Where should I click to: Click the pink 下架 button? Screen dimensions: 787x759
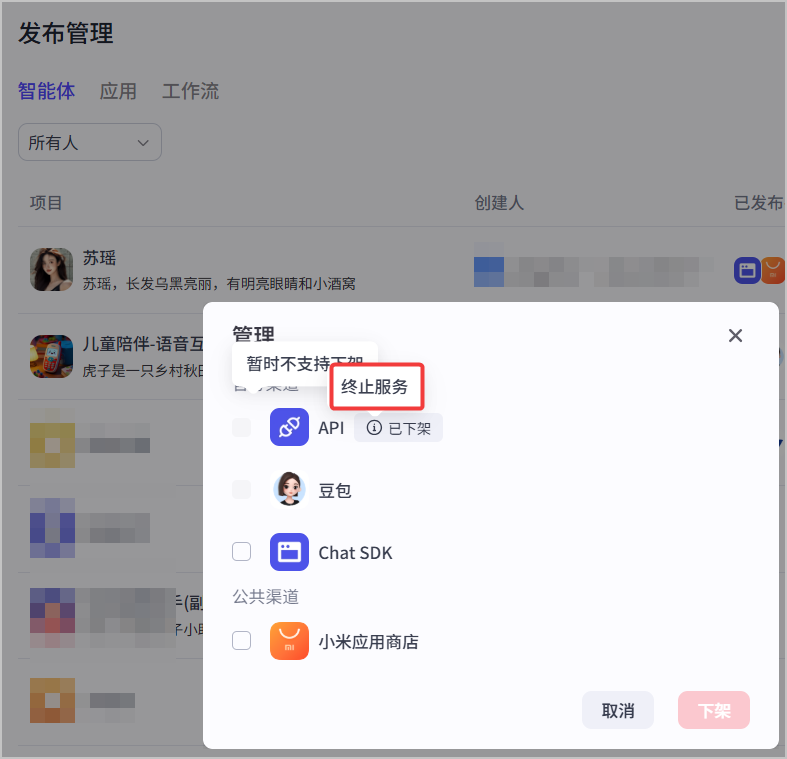pyautogui.click(x=714, y=710)
